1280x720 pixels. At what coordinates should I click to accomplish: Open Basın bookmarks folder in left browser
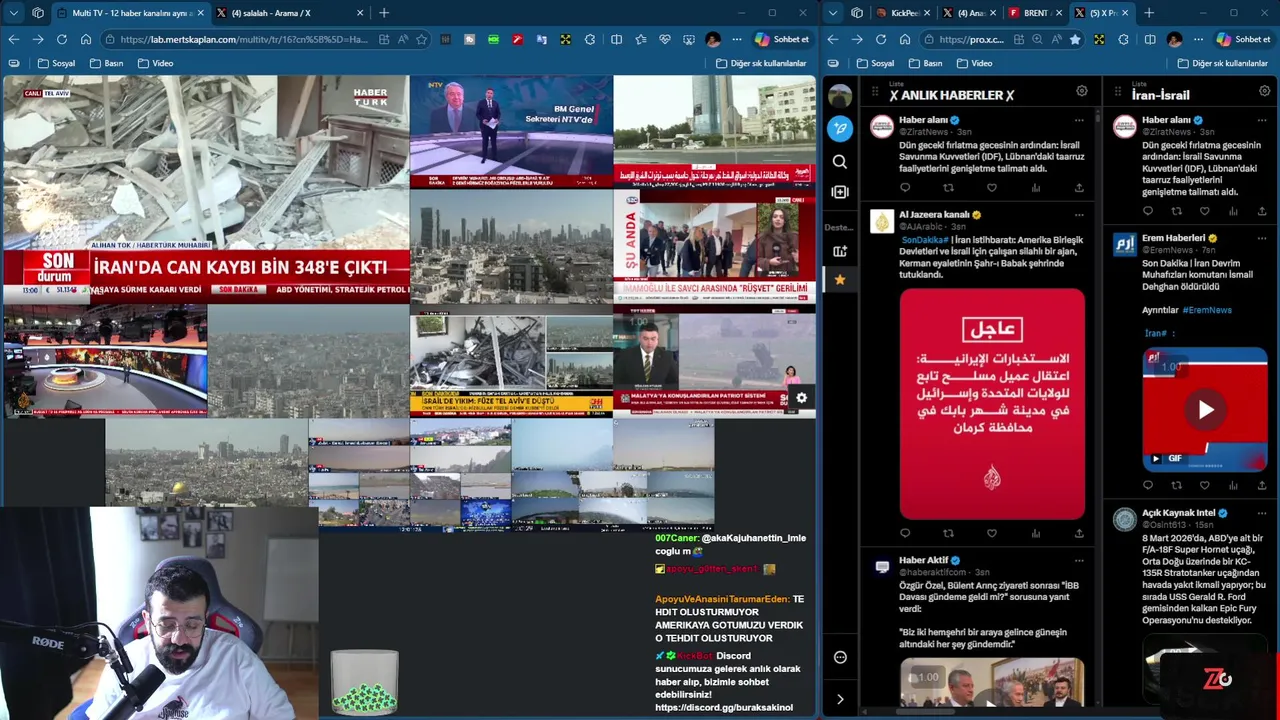click(106, 63)
